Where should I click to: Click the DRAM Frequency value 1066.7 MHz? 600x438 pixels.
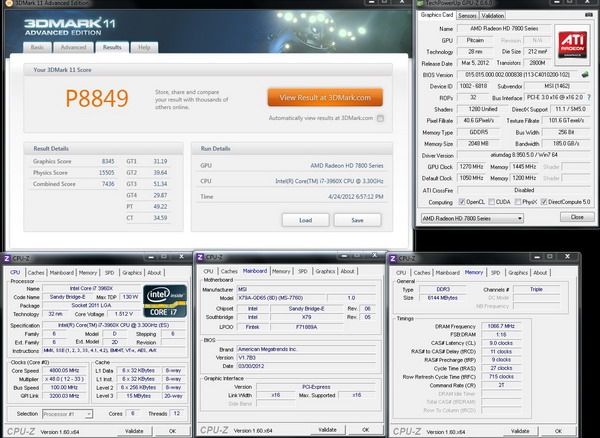(x=501, y=326)
